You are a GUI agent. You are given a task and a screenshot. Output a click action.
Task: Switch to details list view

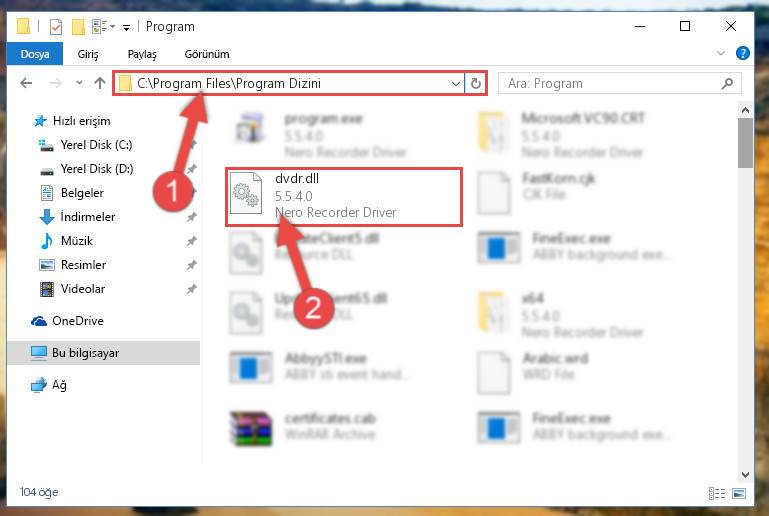tap(717, 493)
